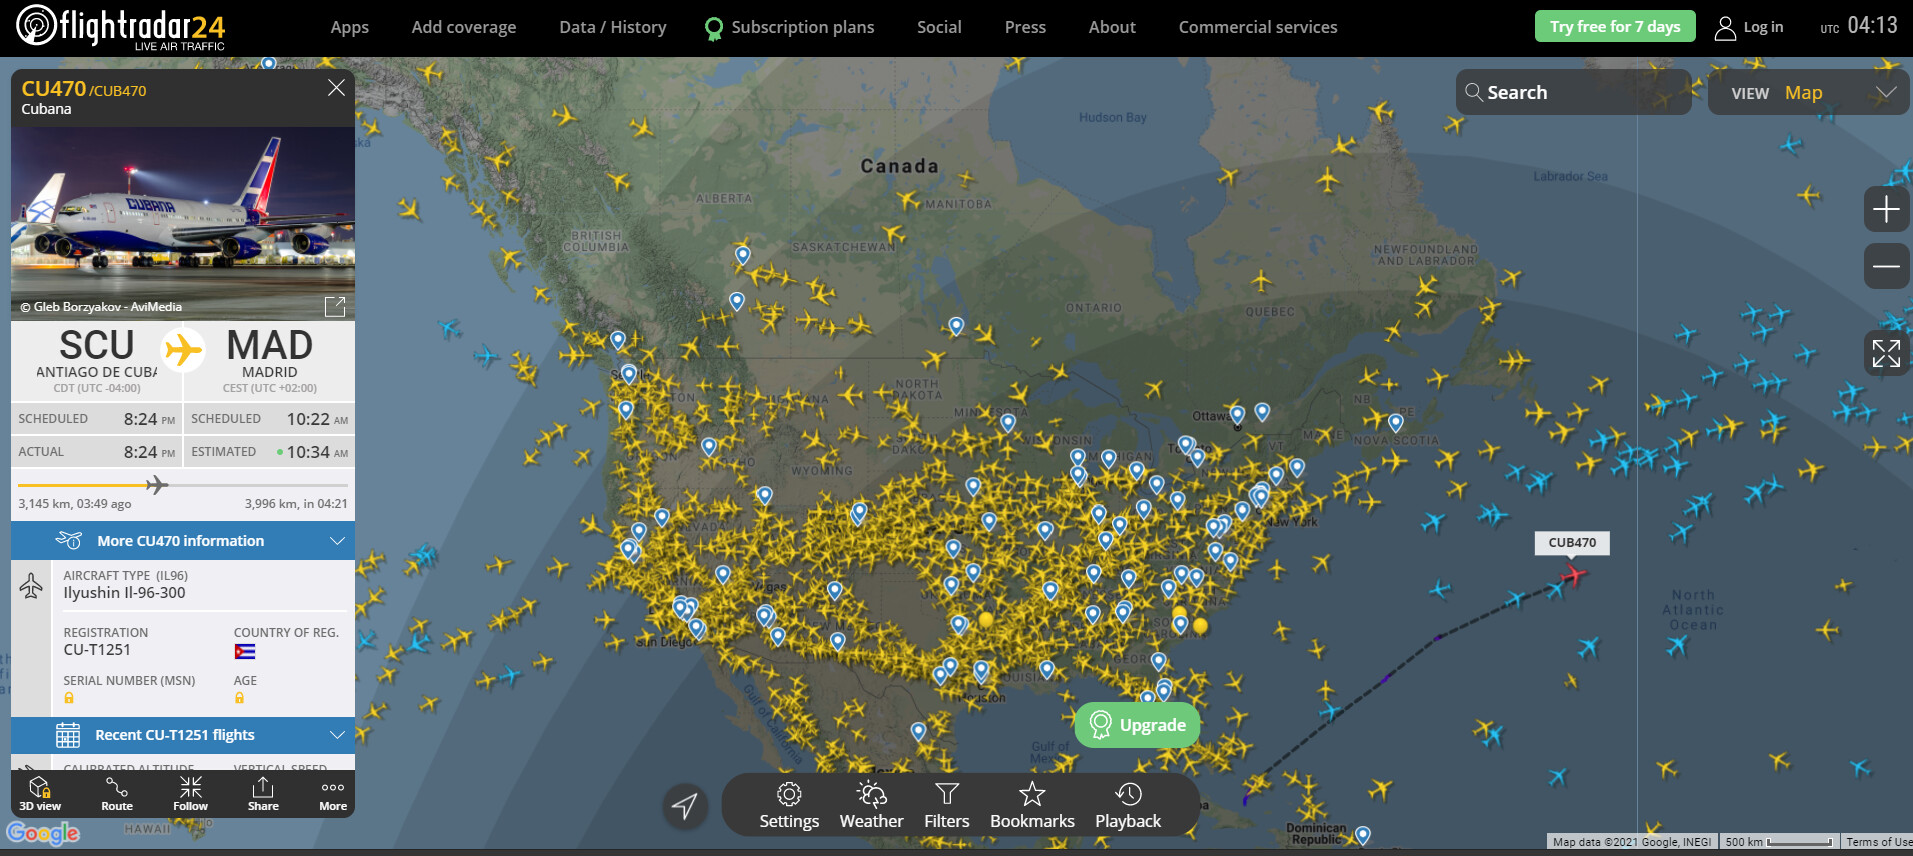
Task: Open More flight options
Action: click(333, 794)
